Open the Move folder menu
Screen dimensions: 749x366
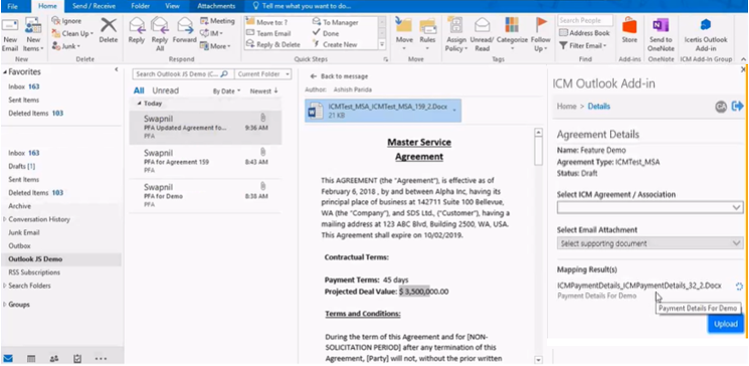click(404, 34)
